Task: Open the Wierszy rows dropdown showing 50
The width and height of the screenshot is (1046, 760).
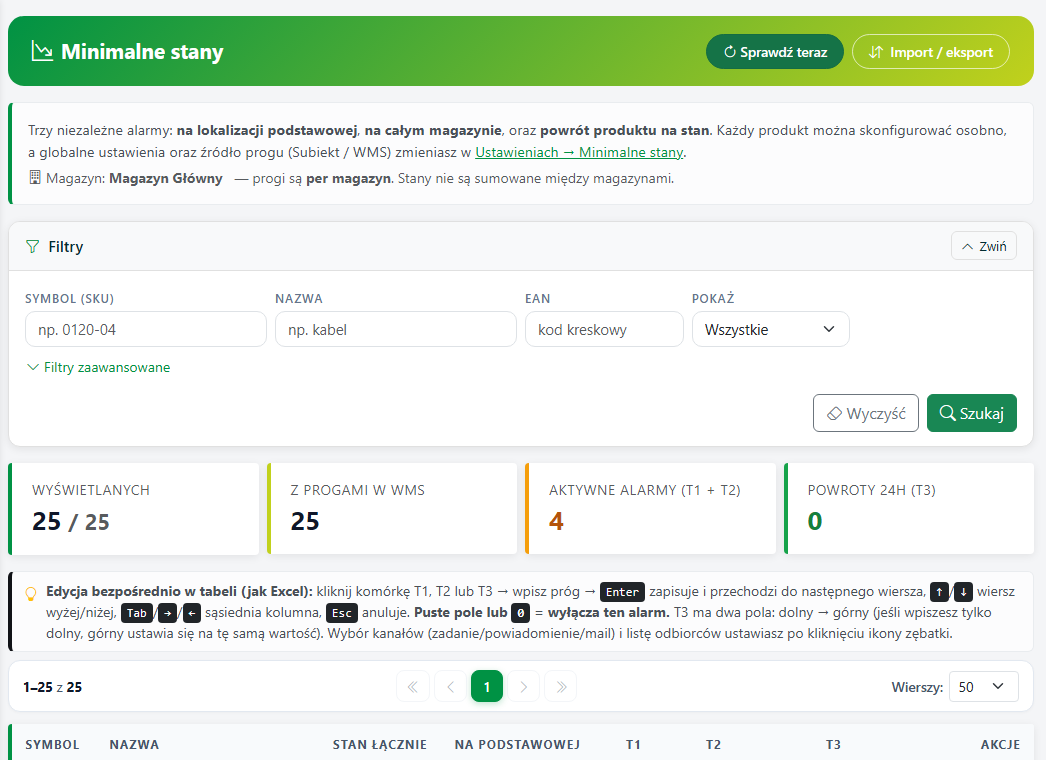Action: (x=983, y=687)
